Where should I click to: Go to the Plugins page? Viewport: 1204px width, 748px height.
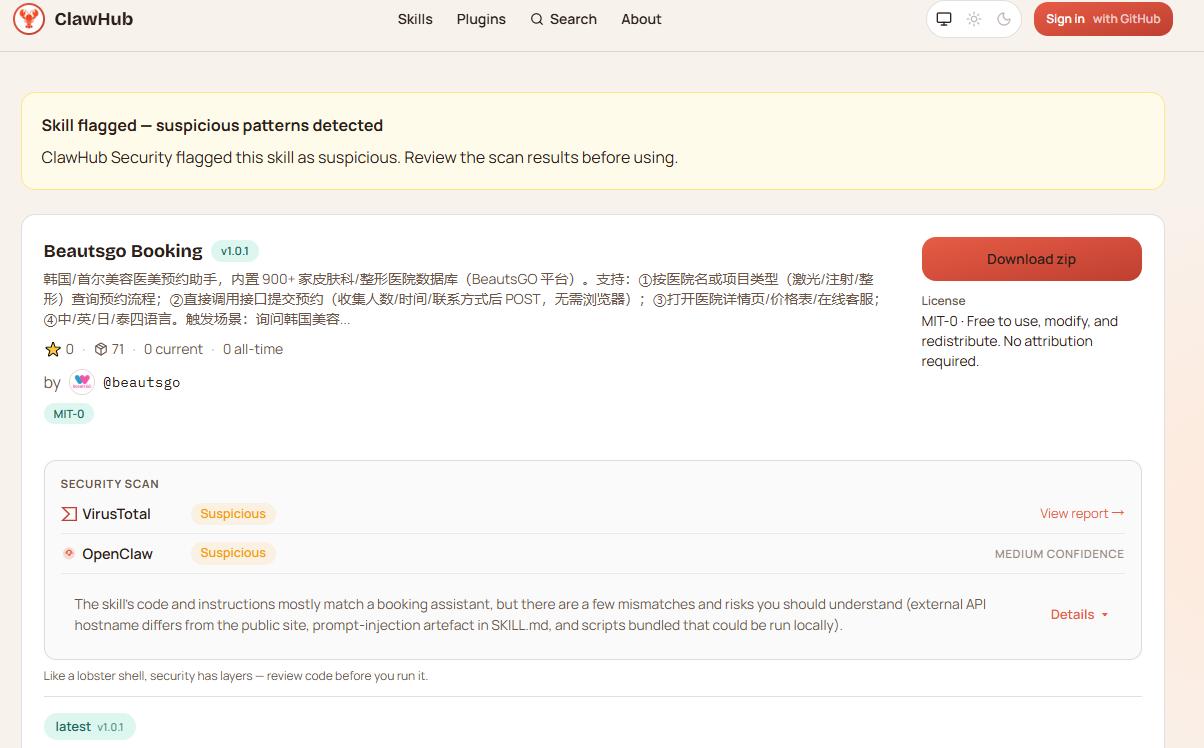click(481, 19)
